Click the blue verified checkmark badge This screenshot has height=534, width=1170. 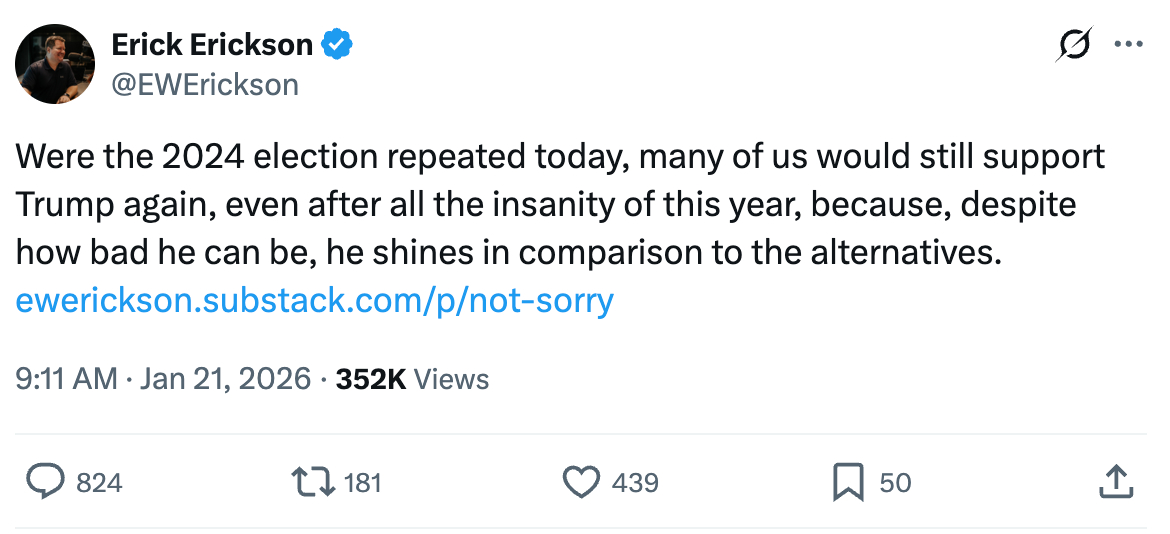(338, 45)
